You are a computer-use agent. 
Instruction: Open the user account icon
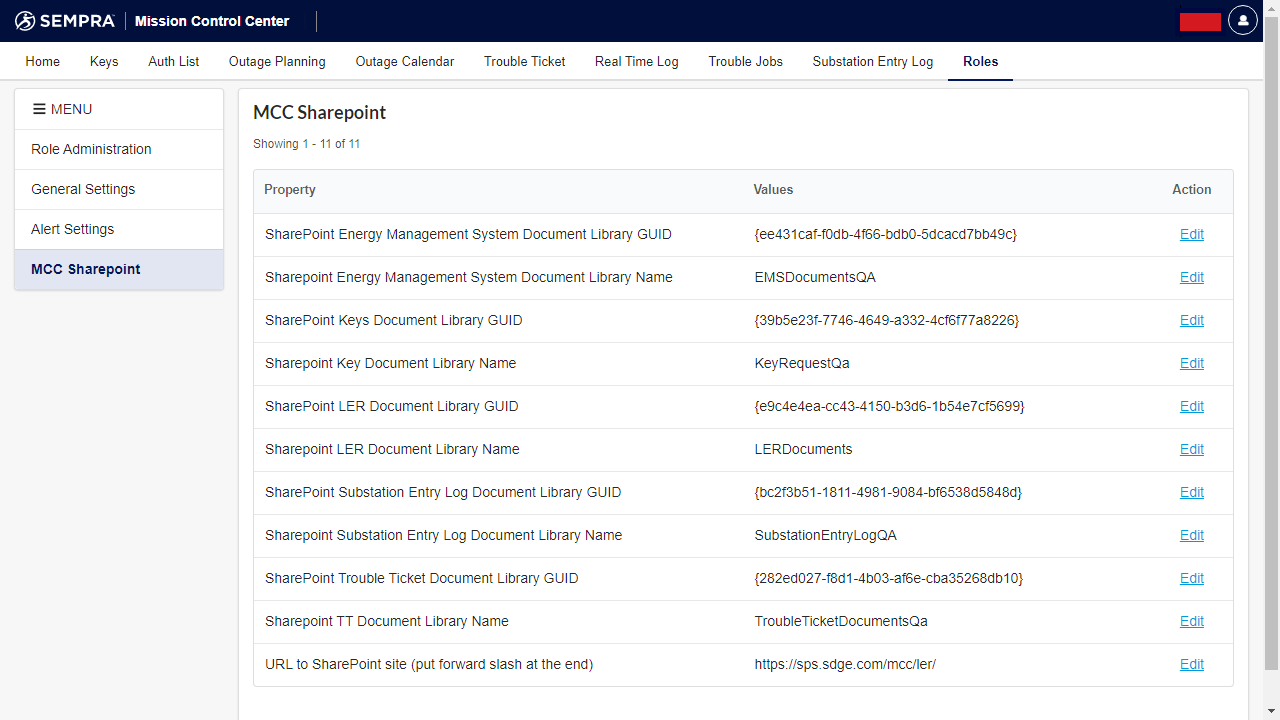click(1242, 20)
